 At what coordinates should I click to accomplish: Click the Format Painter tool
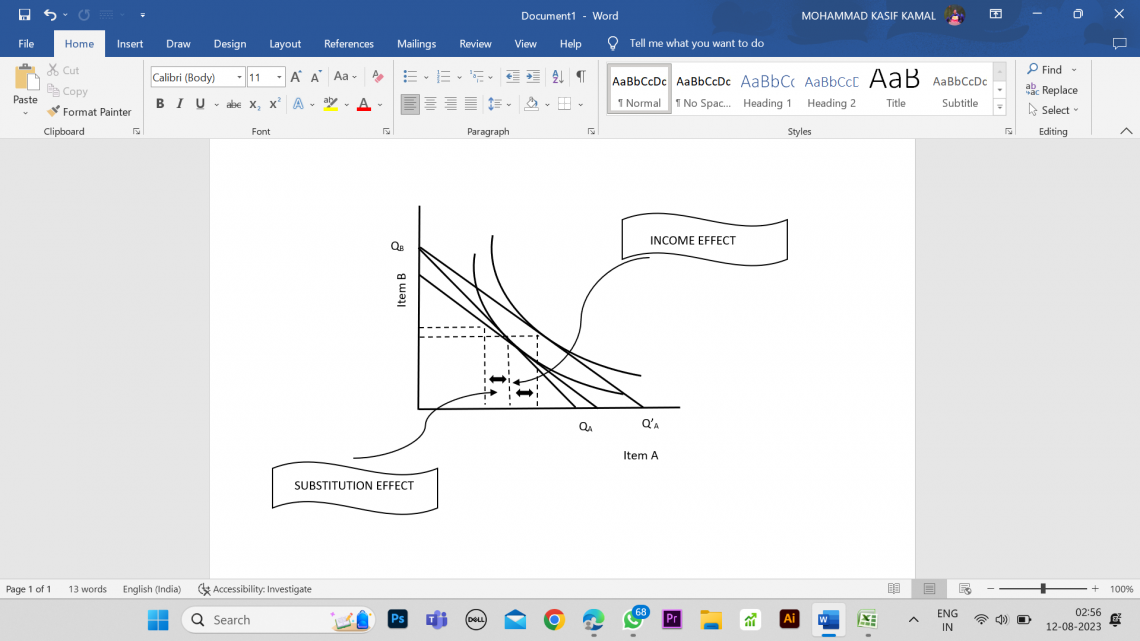click(89, 112)
